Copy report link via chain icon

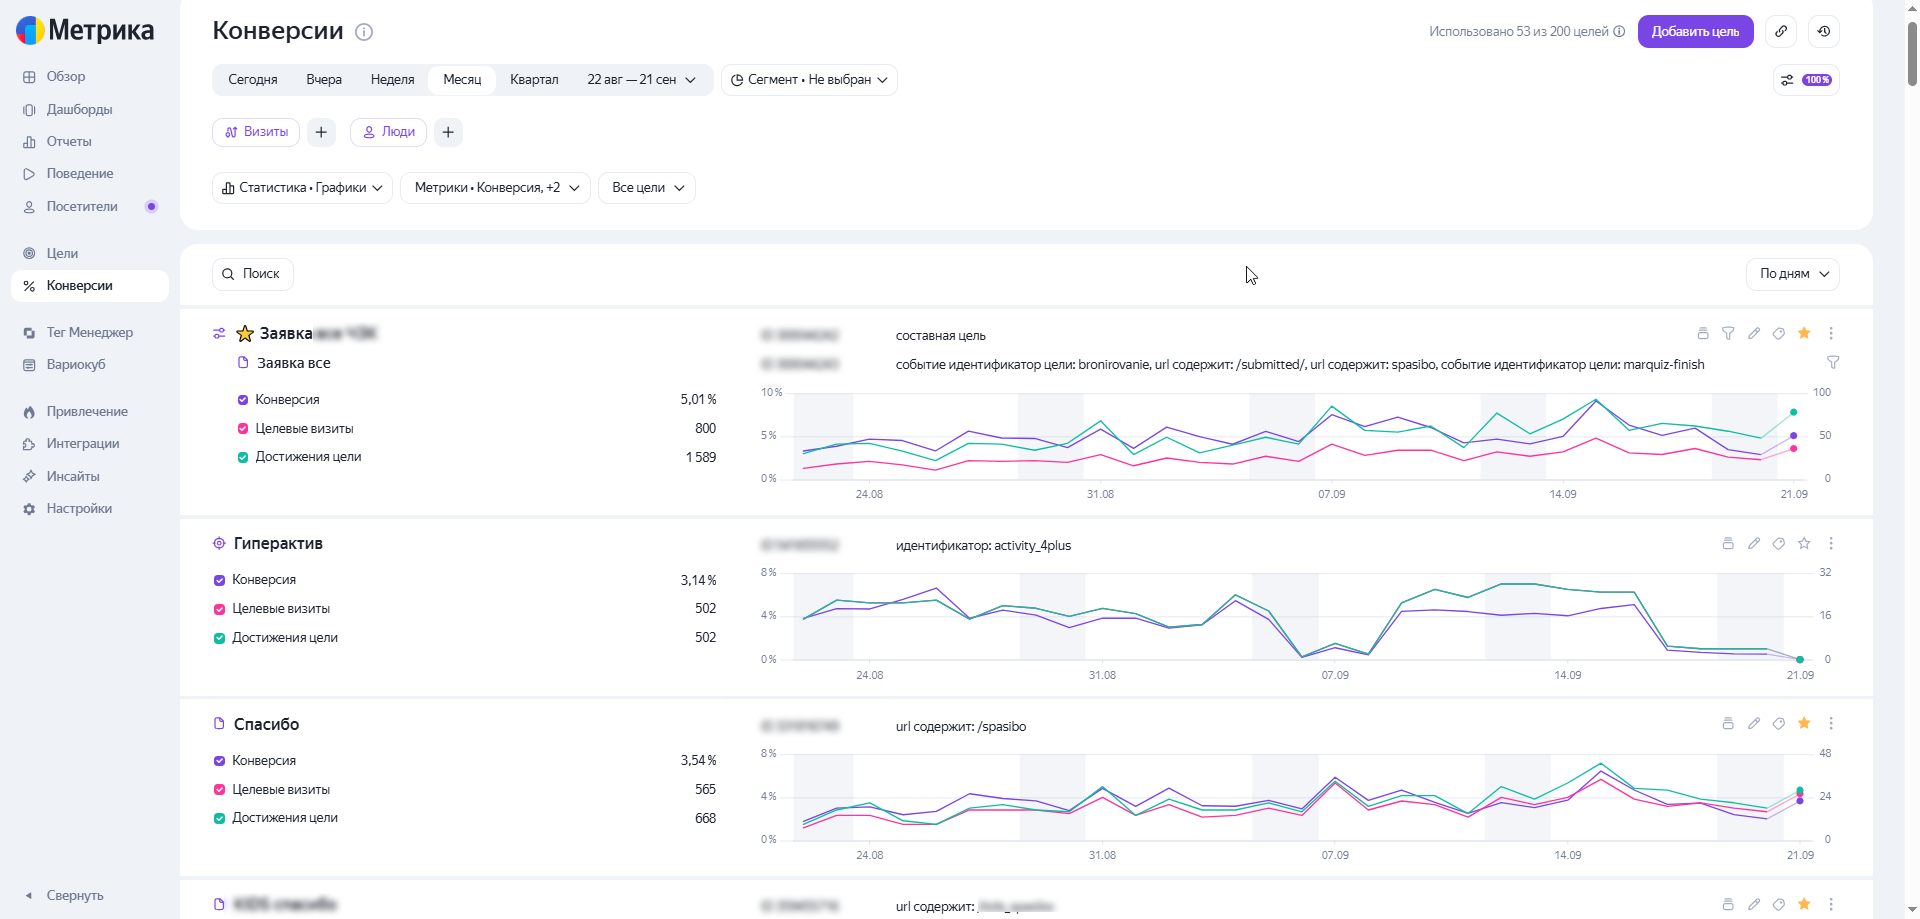(1781, 31)
